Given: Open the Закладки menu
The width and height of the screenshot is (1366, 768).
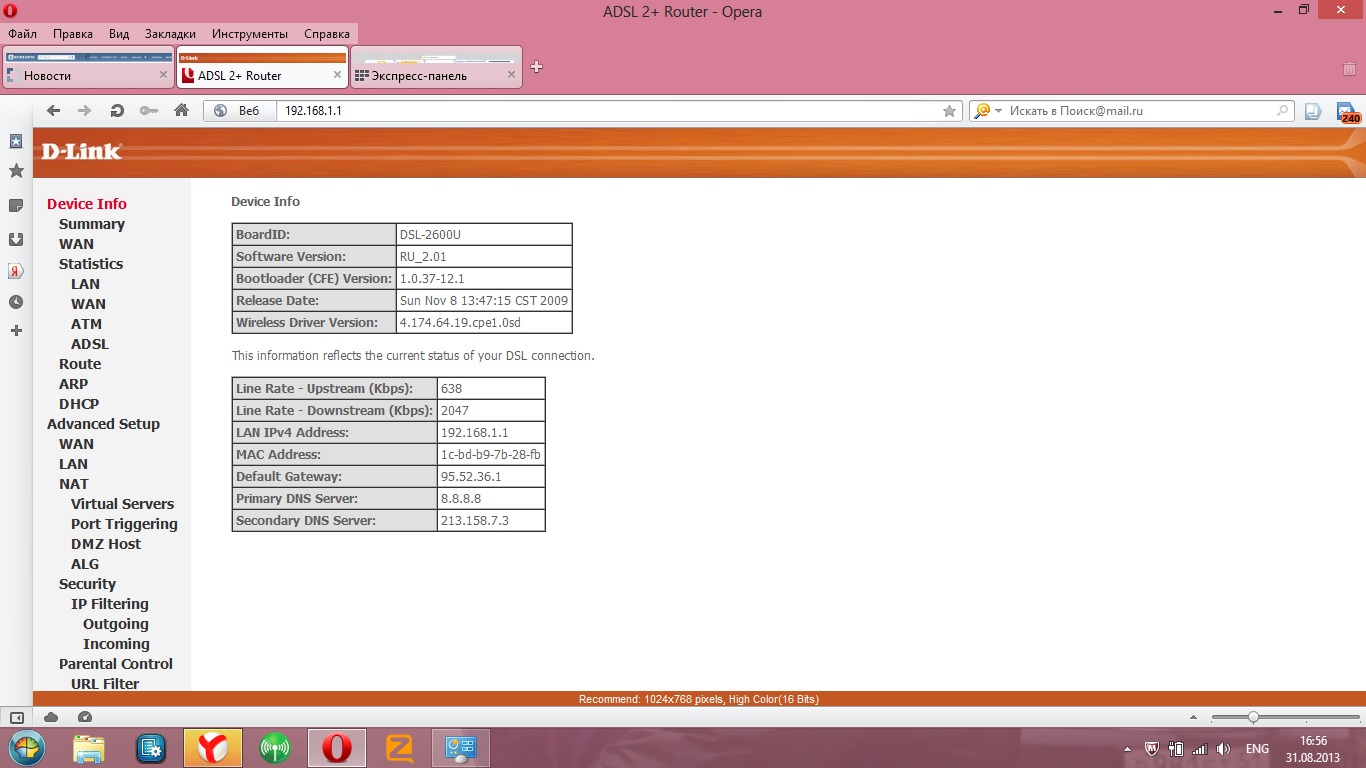Looking at the screenshot, I should pos(170,34).
